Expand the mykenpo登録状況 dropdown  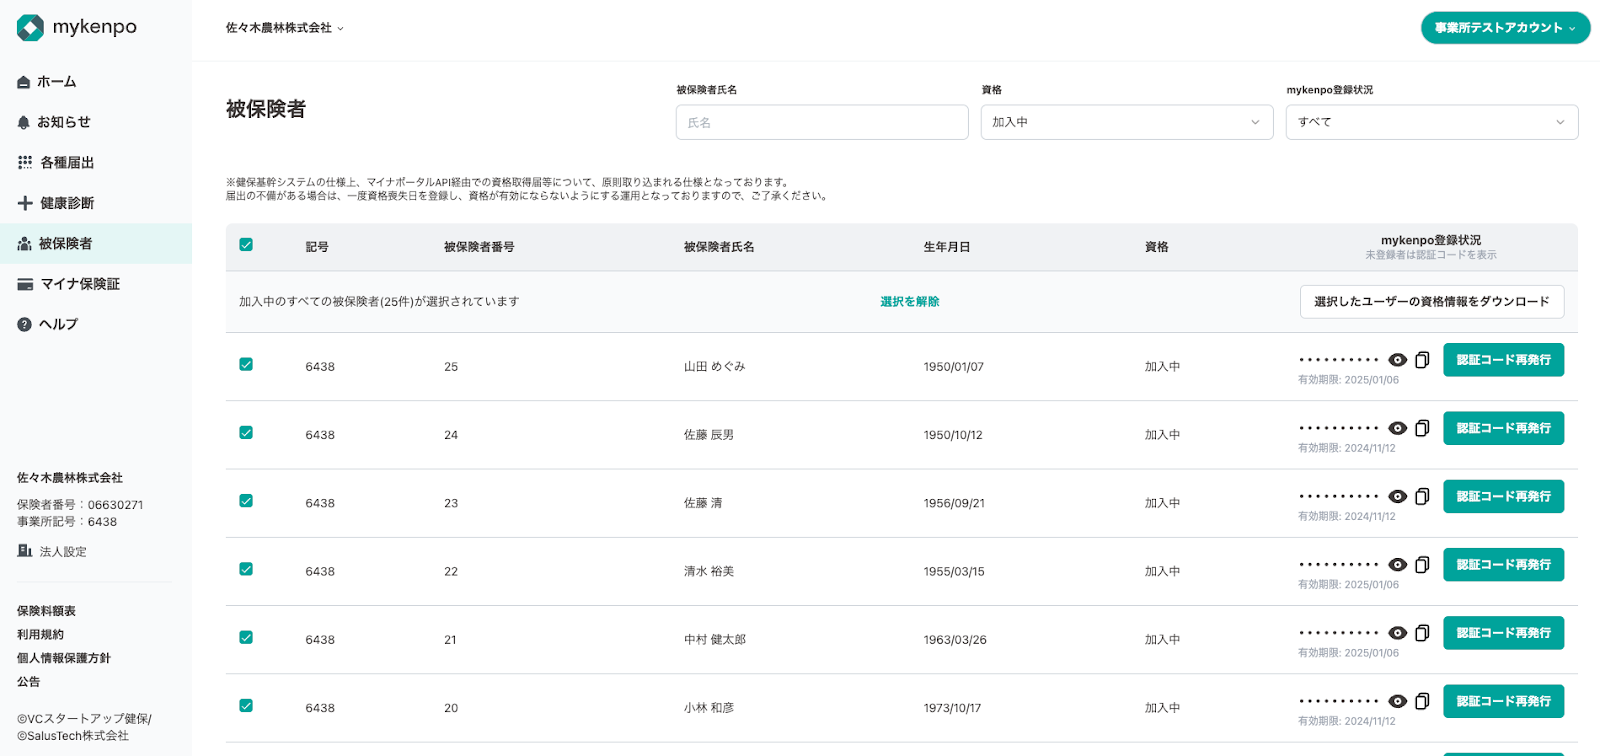[x=1431, y=122]
